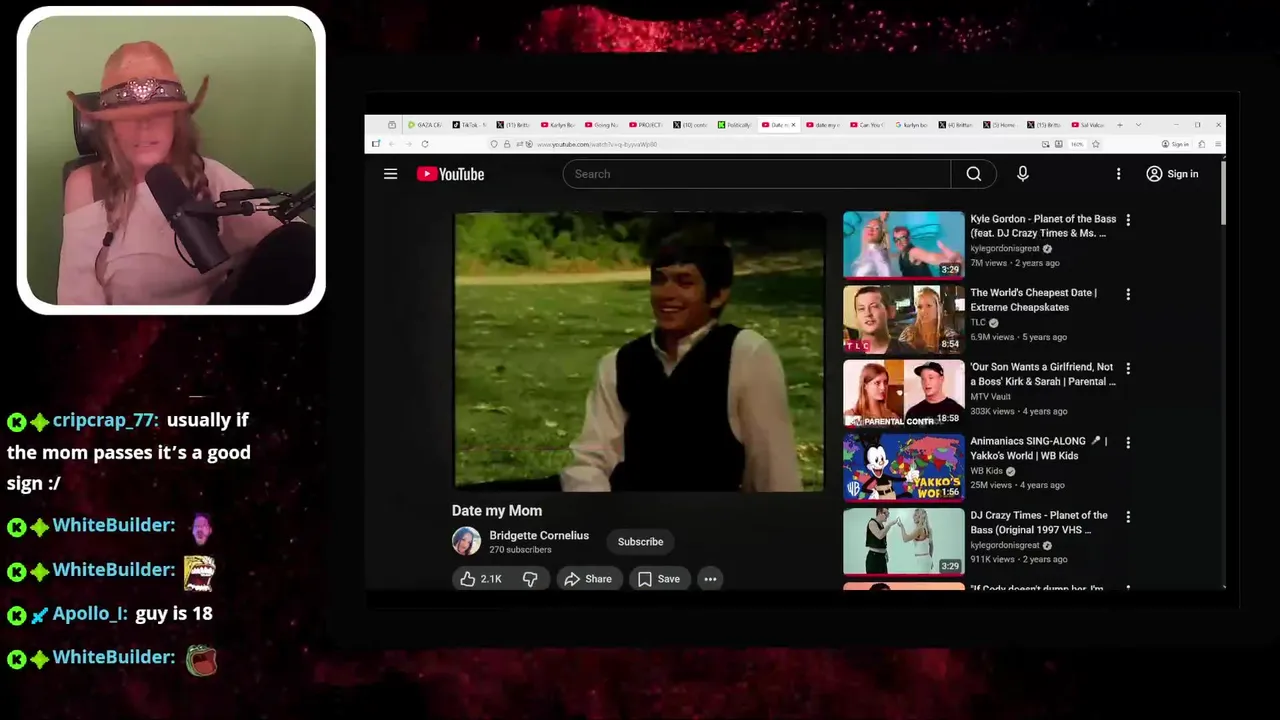This screenshot has height=720, width=1280.
Task: Play Animaniacs Yakko's World thumbnail
Action: tap(904, 467)
